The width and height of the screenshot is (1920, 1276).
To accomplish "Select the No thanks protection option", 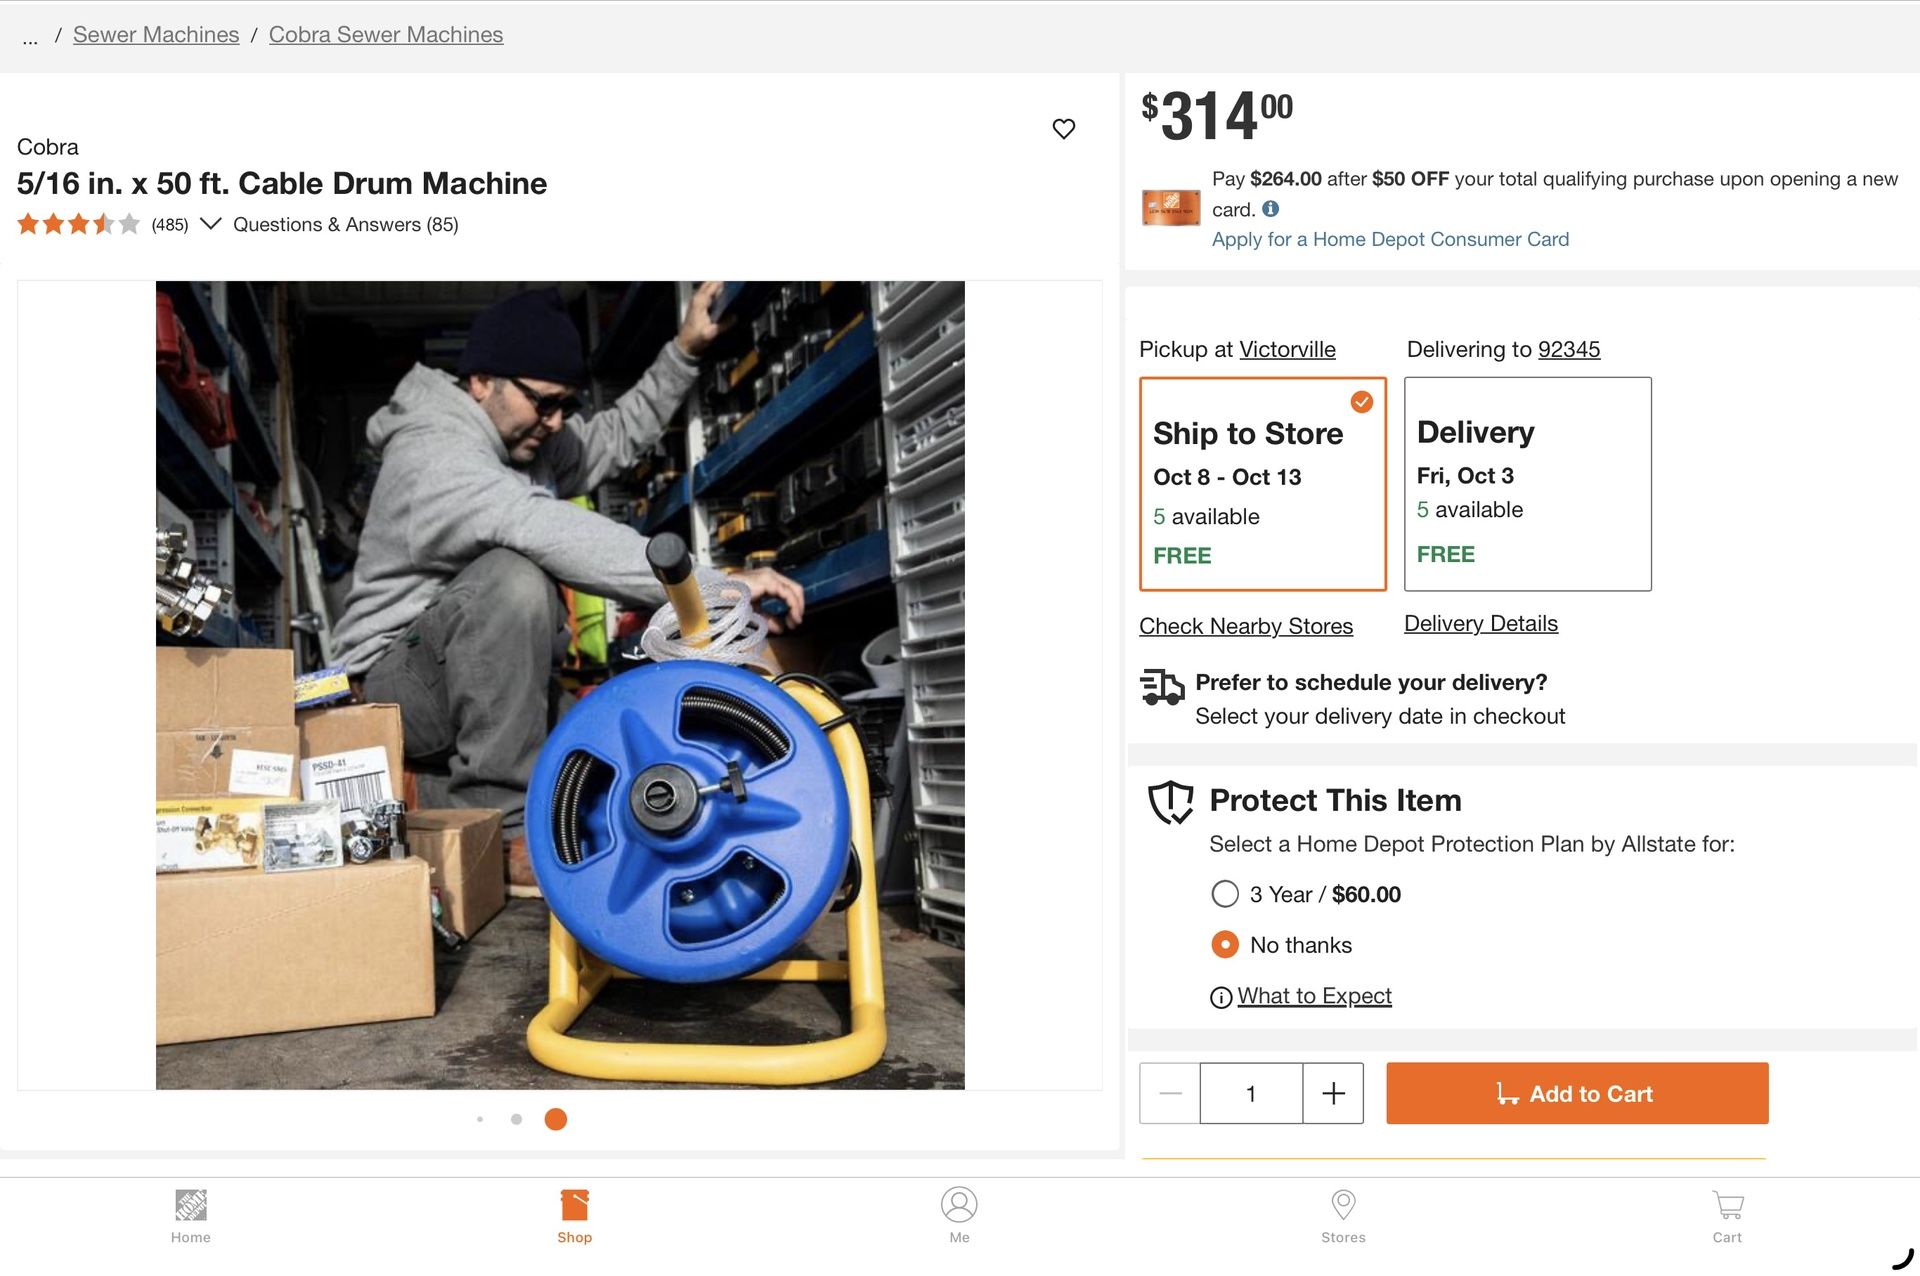I will pos(1225,945).
